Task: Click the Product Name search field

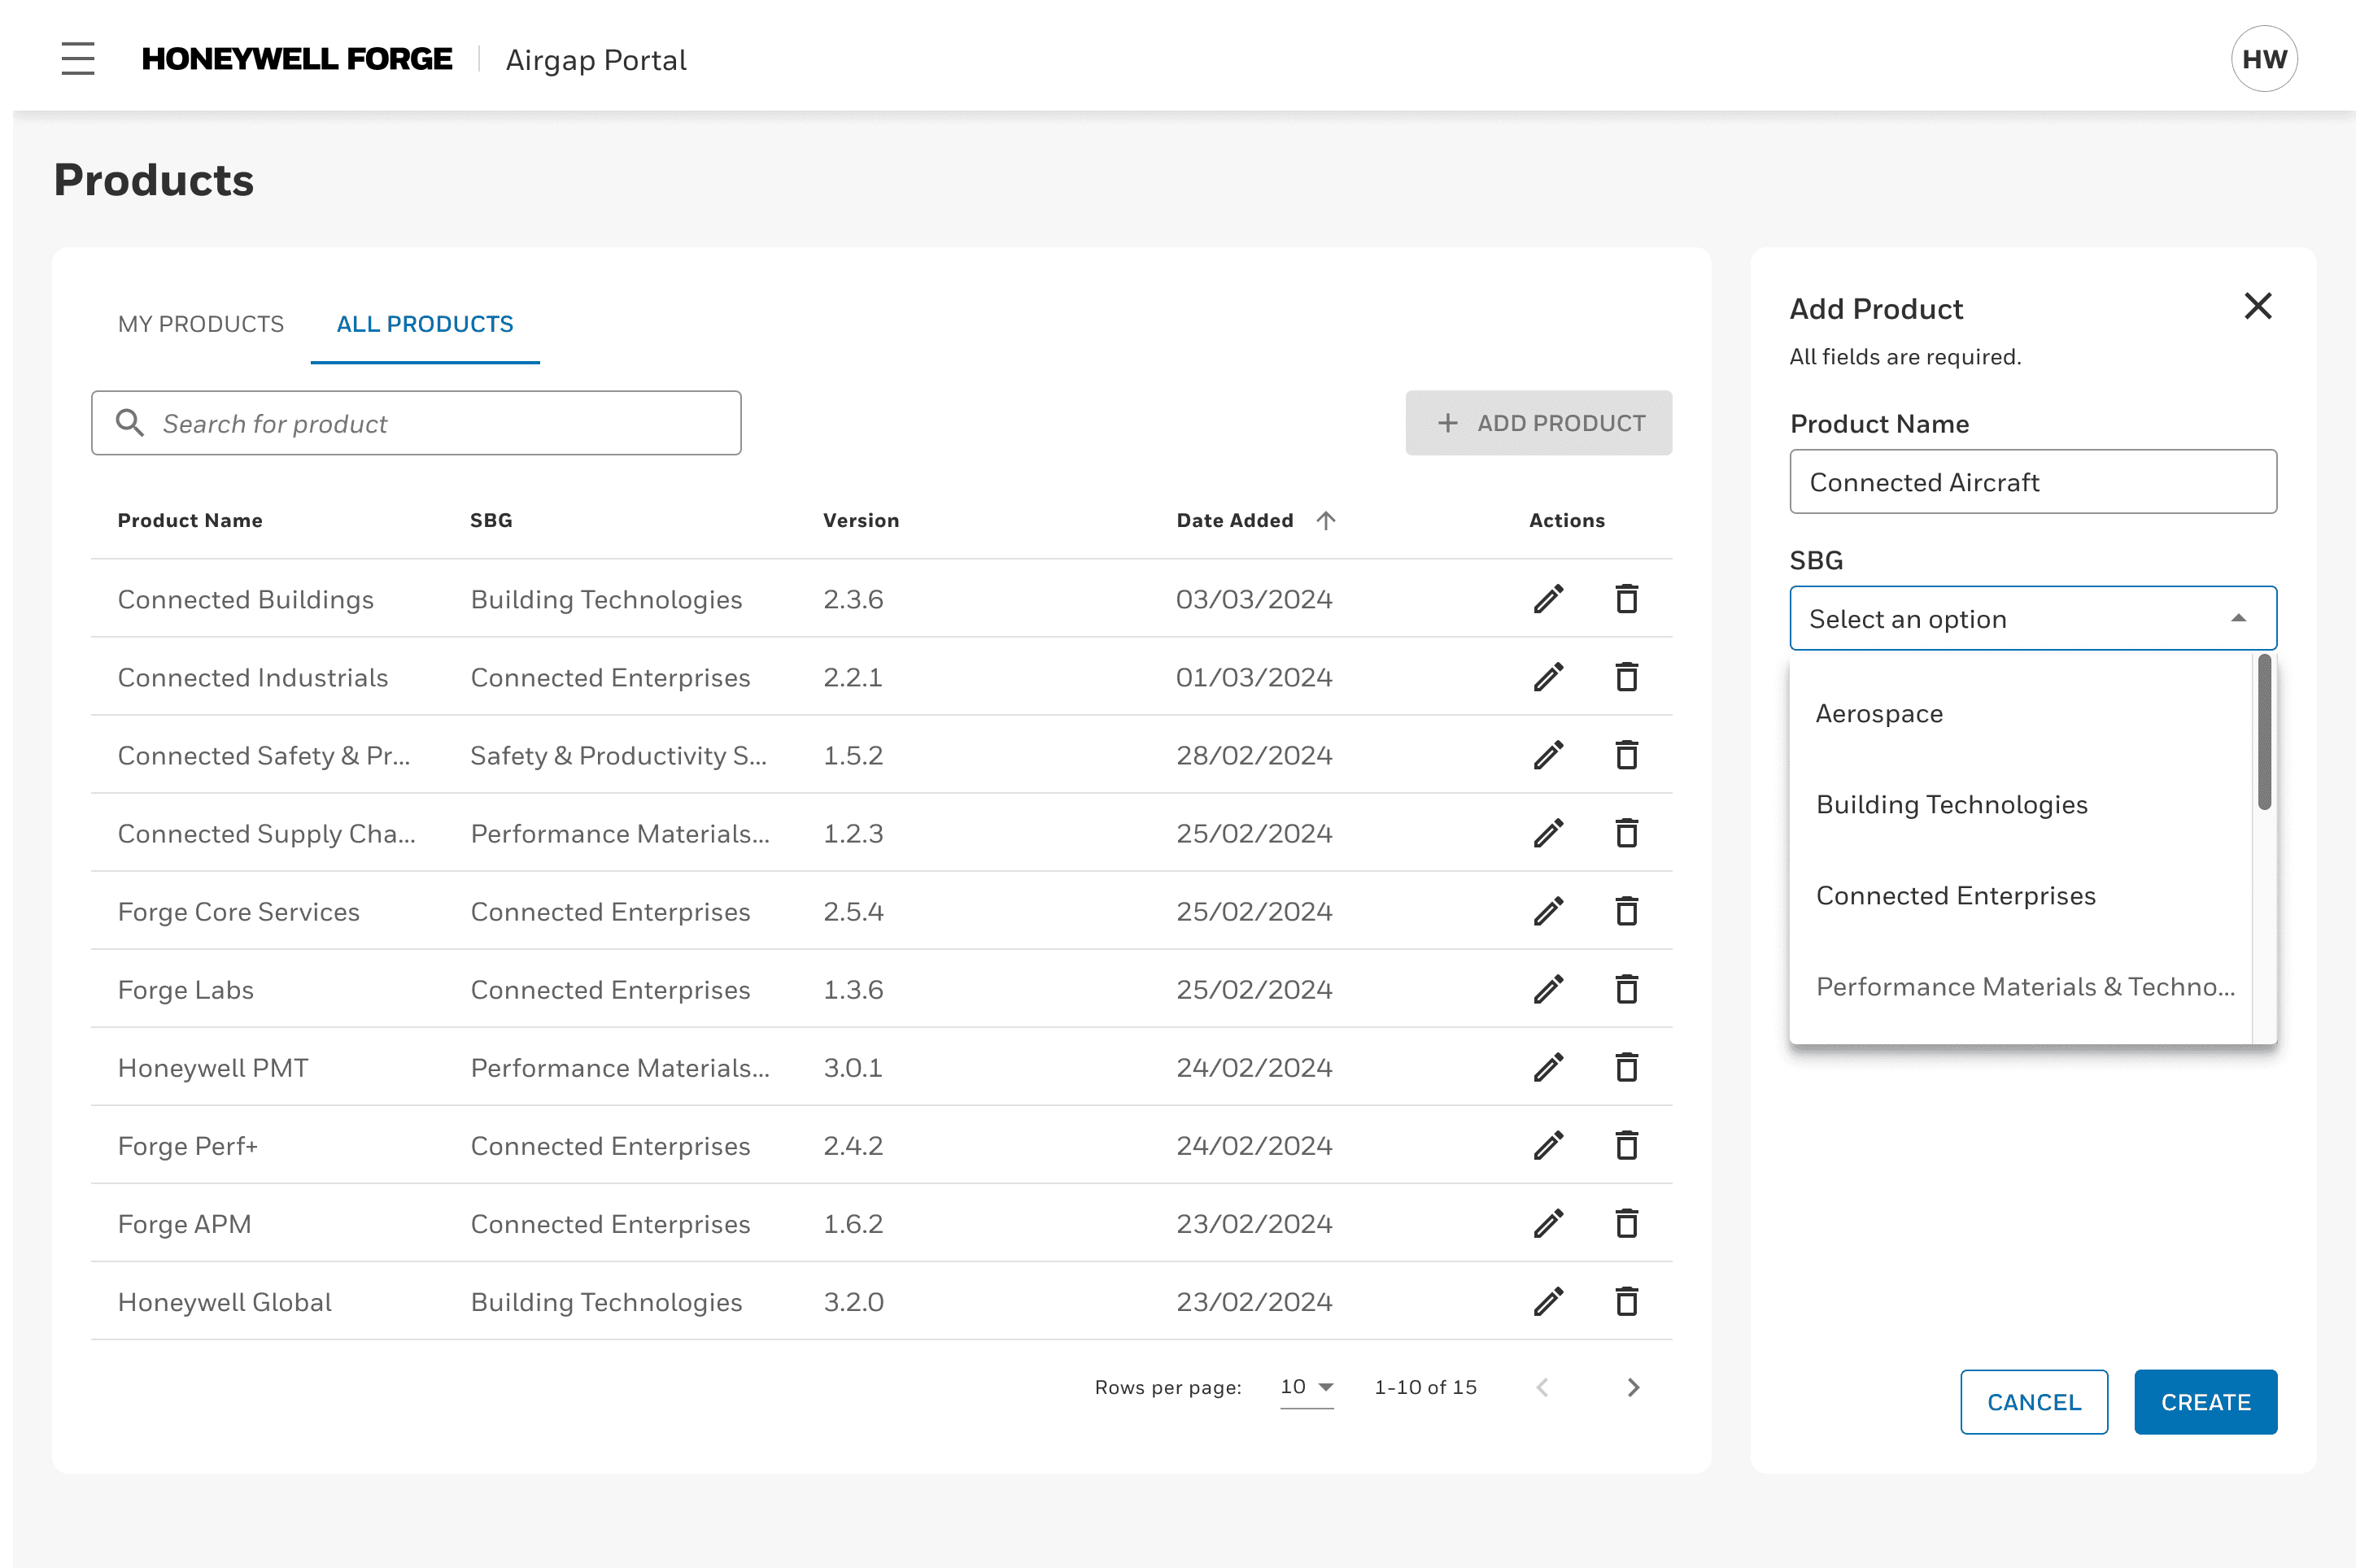Action: (415, 422)
